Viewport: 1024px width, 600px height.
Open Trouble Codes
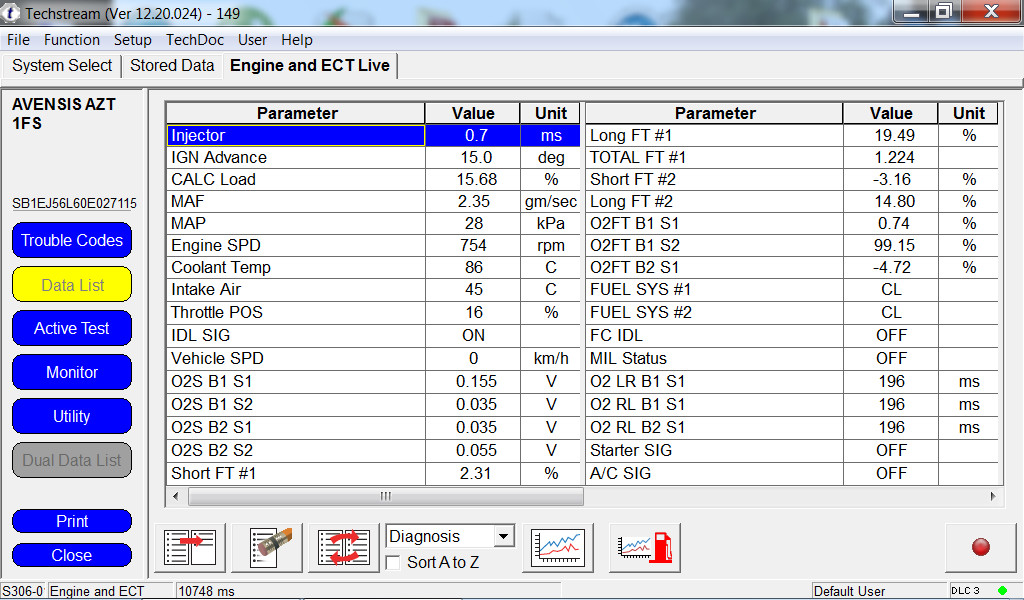click(x=72, y=241)
